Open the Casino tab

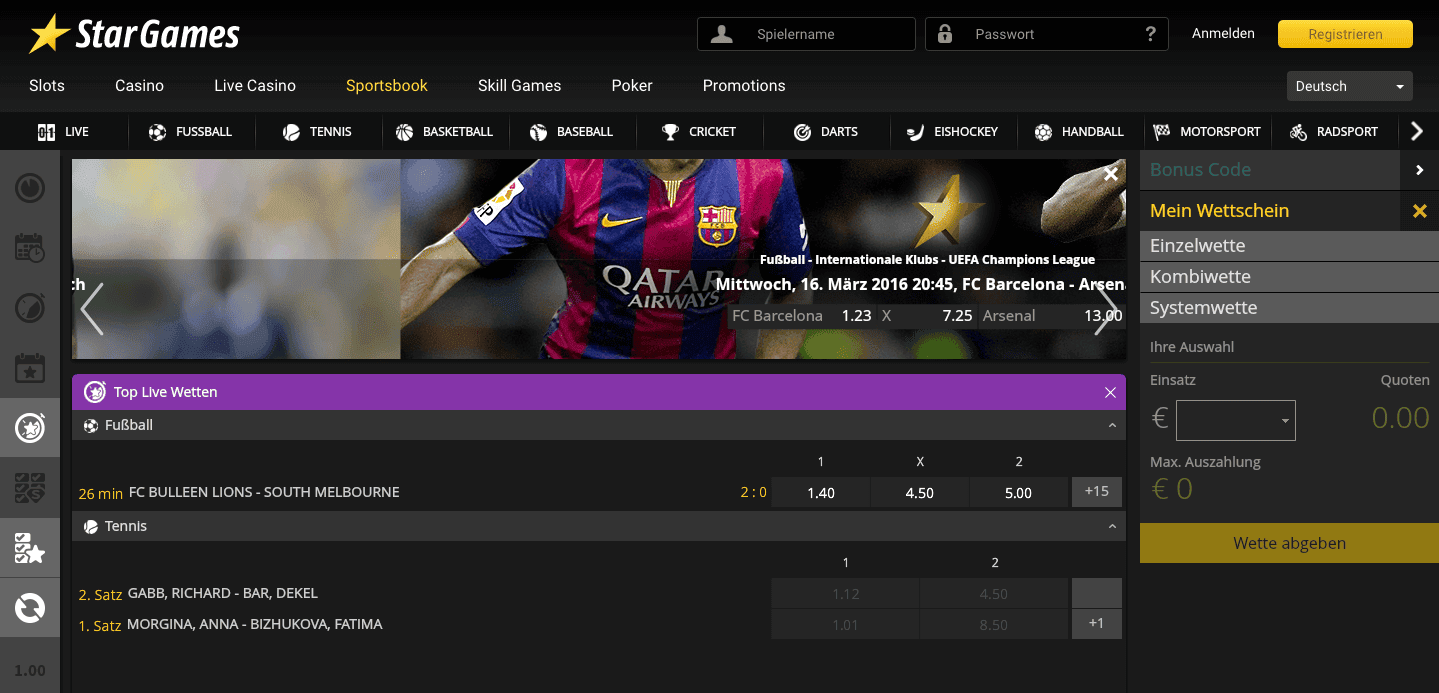[139, 86]
